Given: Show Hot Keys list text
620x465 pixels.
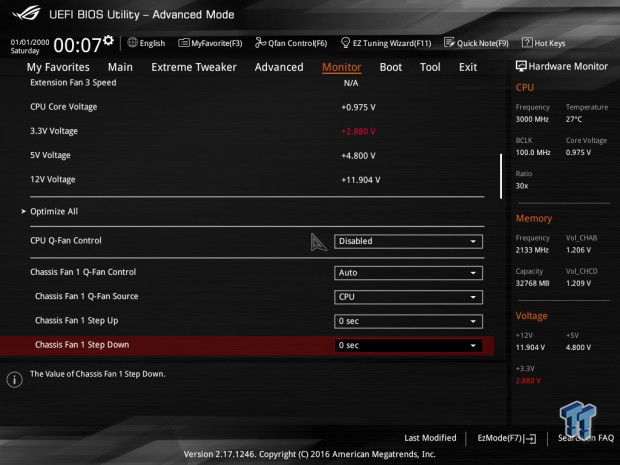Looking at the screenshot, I should [x=550, y=43].
